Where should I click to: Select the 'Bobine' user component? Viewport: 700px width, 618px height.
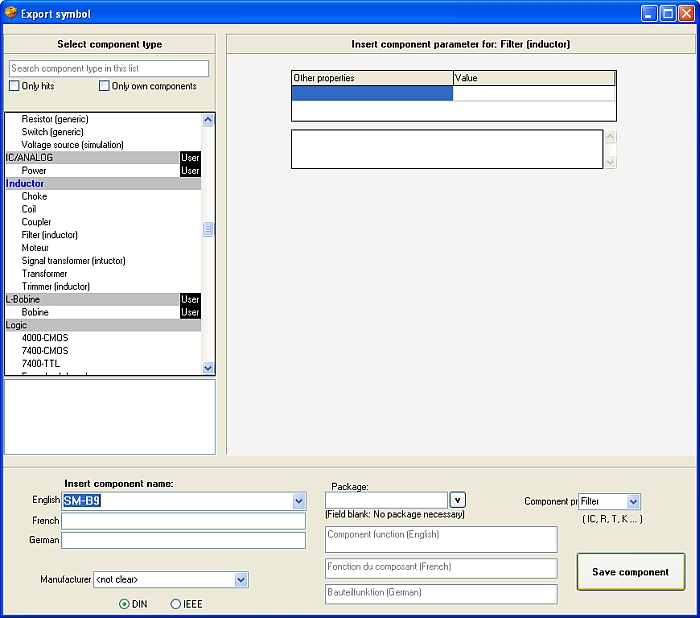click(35, 313)
